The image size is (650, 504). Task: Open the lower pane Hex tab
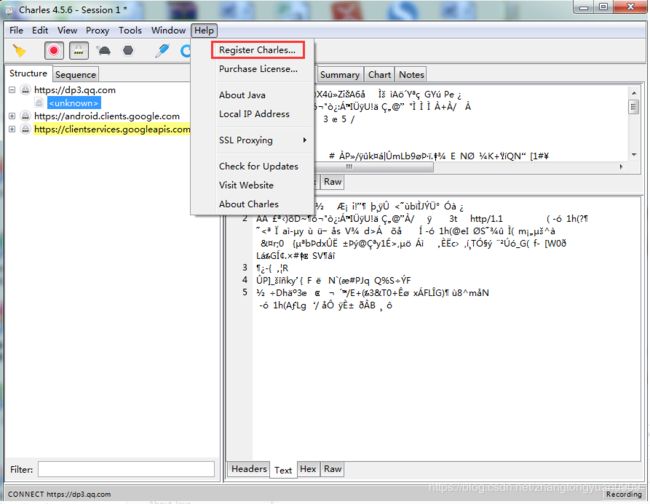(308, 469)
